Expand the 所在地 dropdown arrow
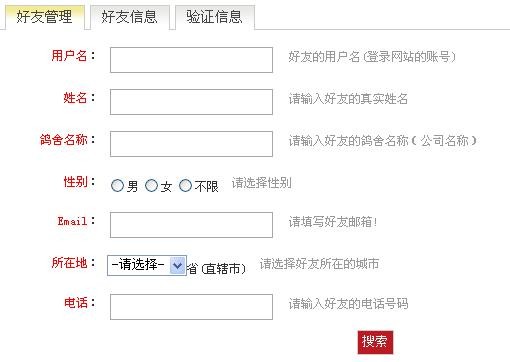Image resolution: width=510 pixels, height=362 pixels. (177, 265)
